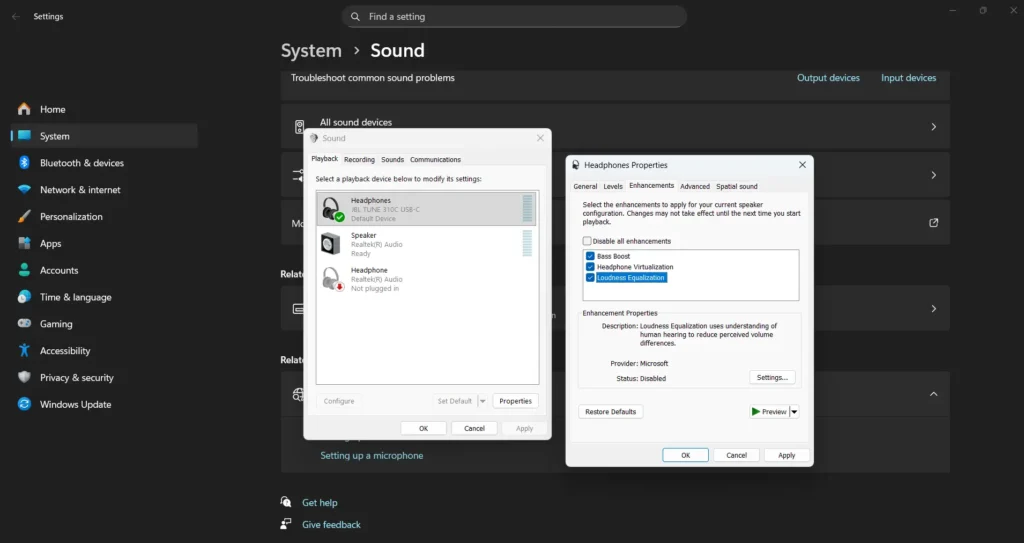
Task: Open Accounts icon in sidebar
Action: (x=24, y=270)
